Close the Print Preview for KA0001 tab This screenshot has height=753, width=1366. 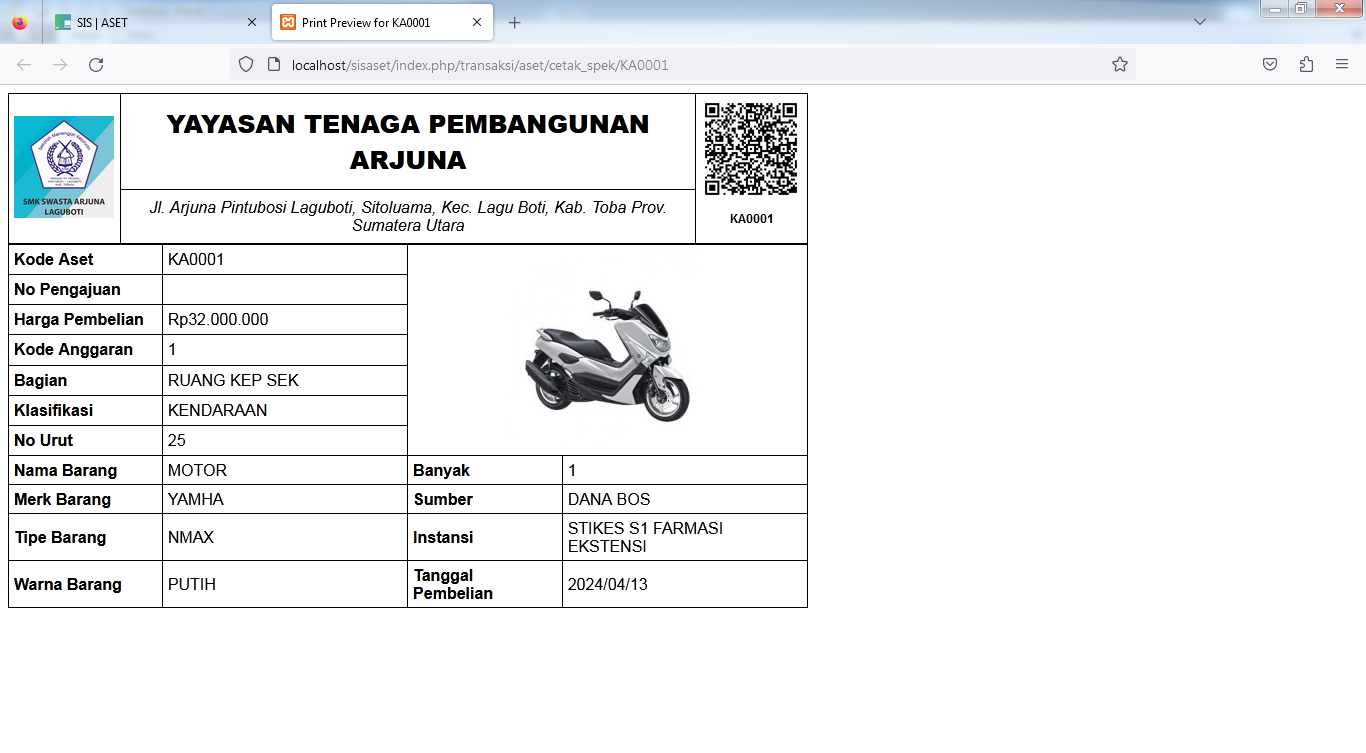(x=477, y=22)
